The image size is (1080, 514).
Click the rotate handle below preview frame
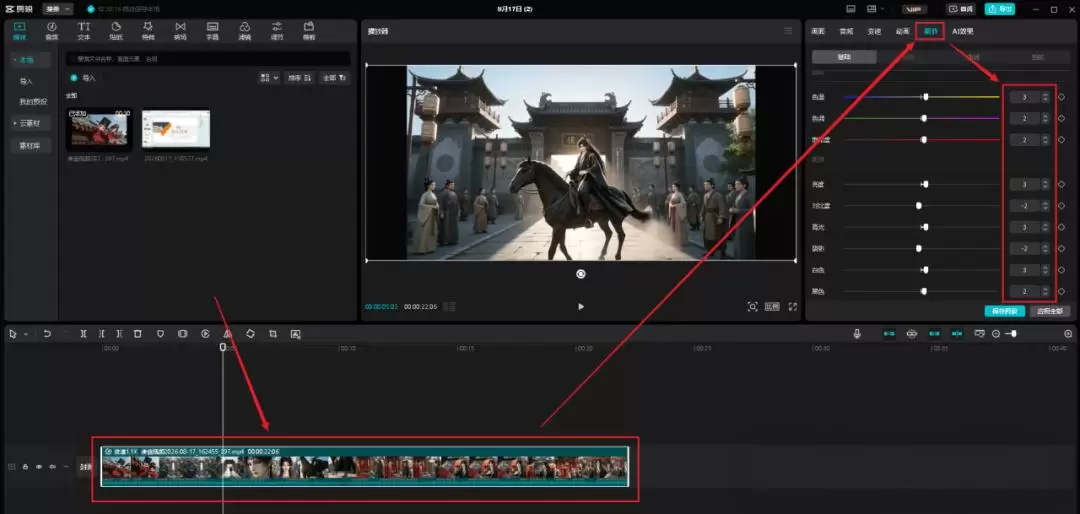581,274
